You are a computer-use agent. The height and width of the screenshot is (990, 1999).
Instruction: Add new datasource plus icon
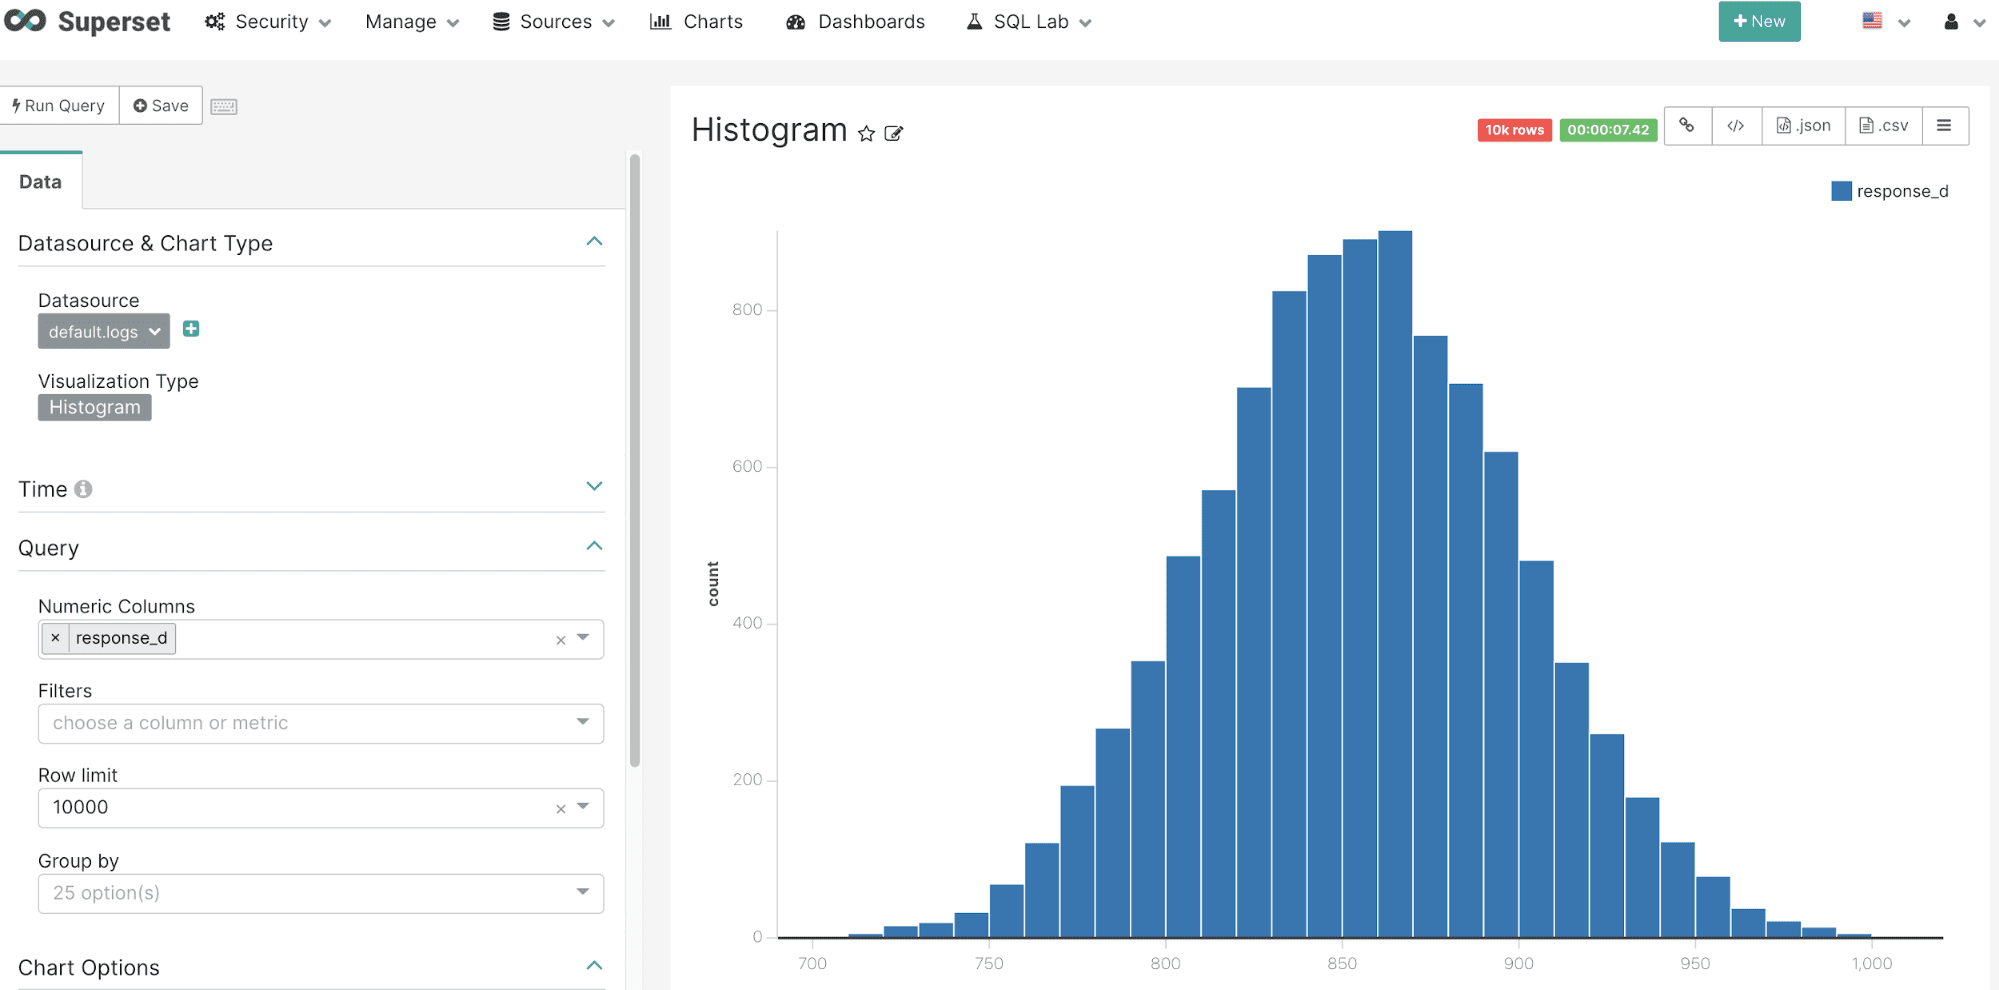click(191, 329)
